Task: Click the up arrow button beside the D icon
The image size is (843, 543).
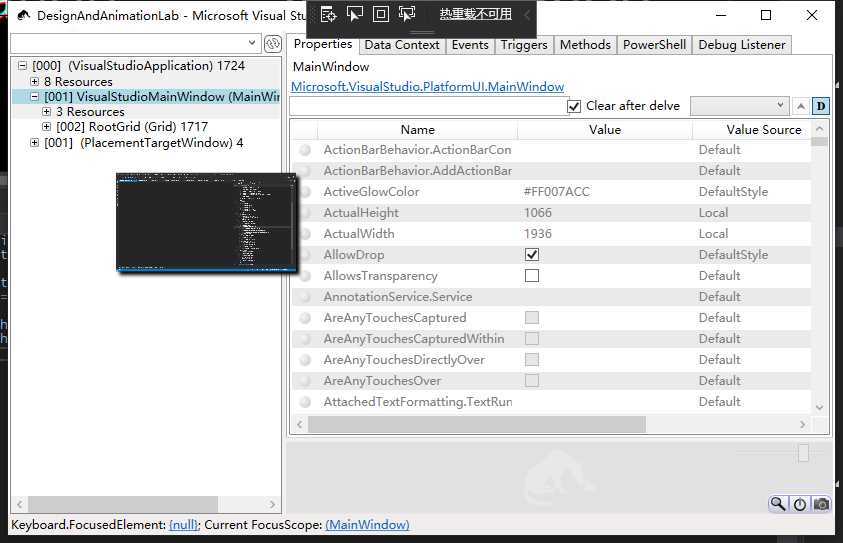Action: 801,106
